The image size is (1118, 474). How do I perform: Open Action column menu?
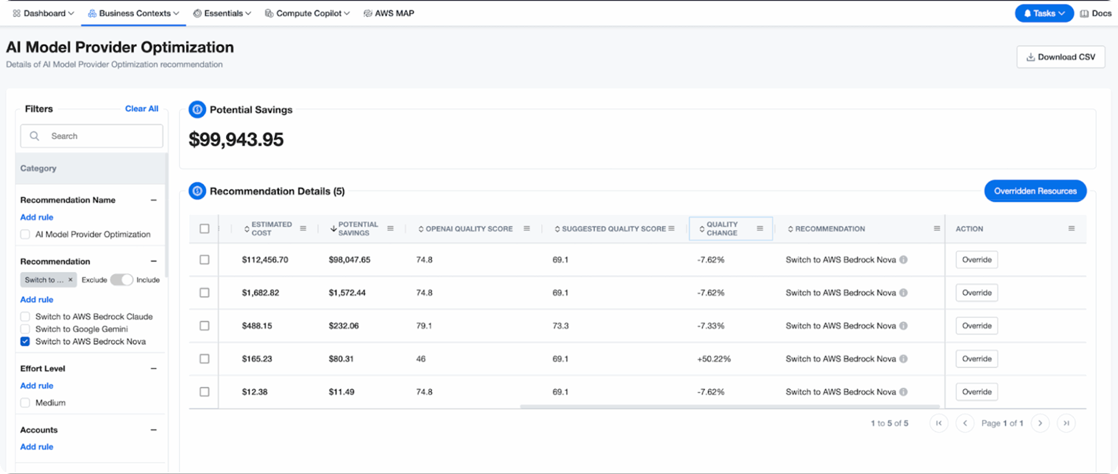point(1072,229)
